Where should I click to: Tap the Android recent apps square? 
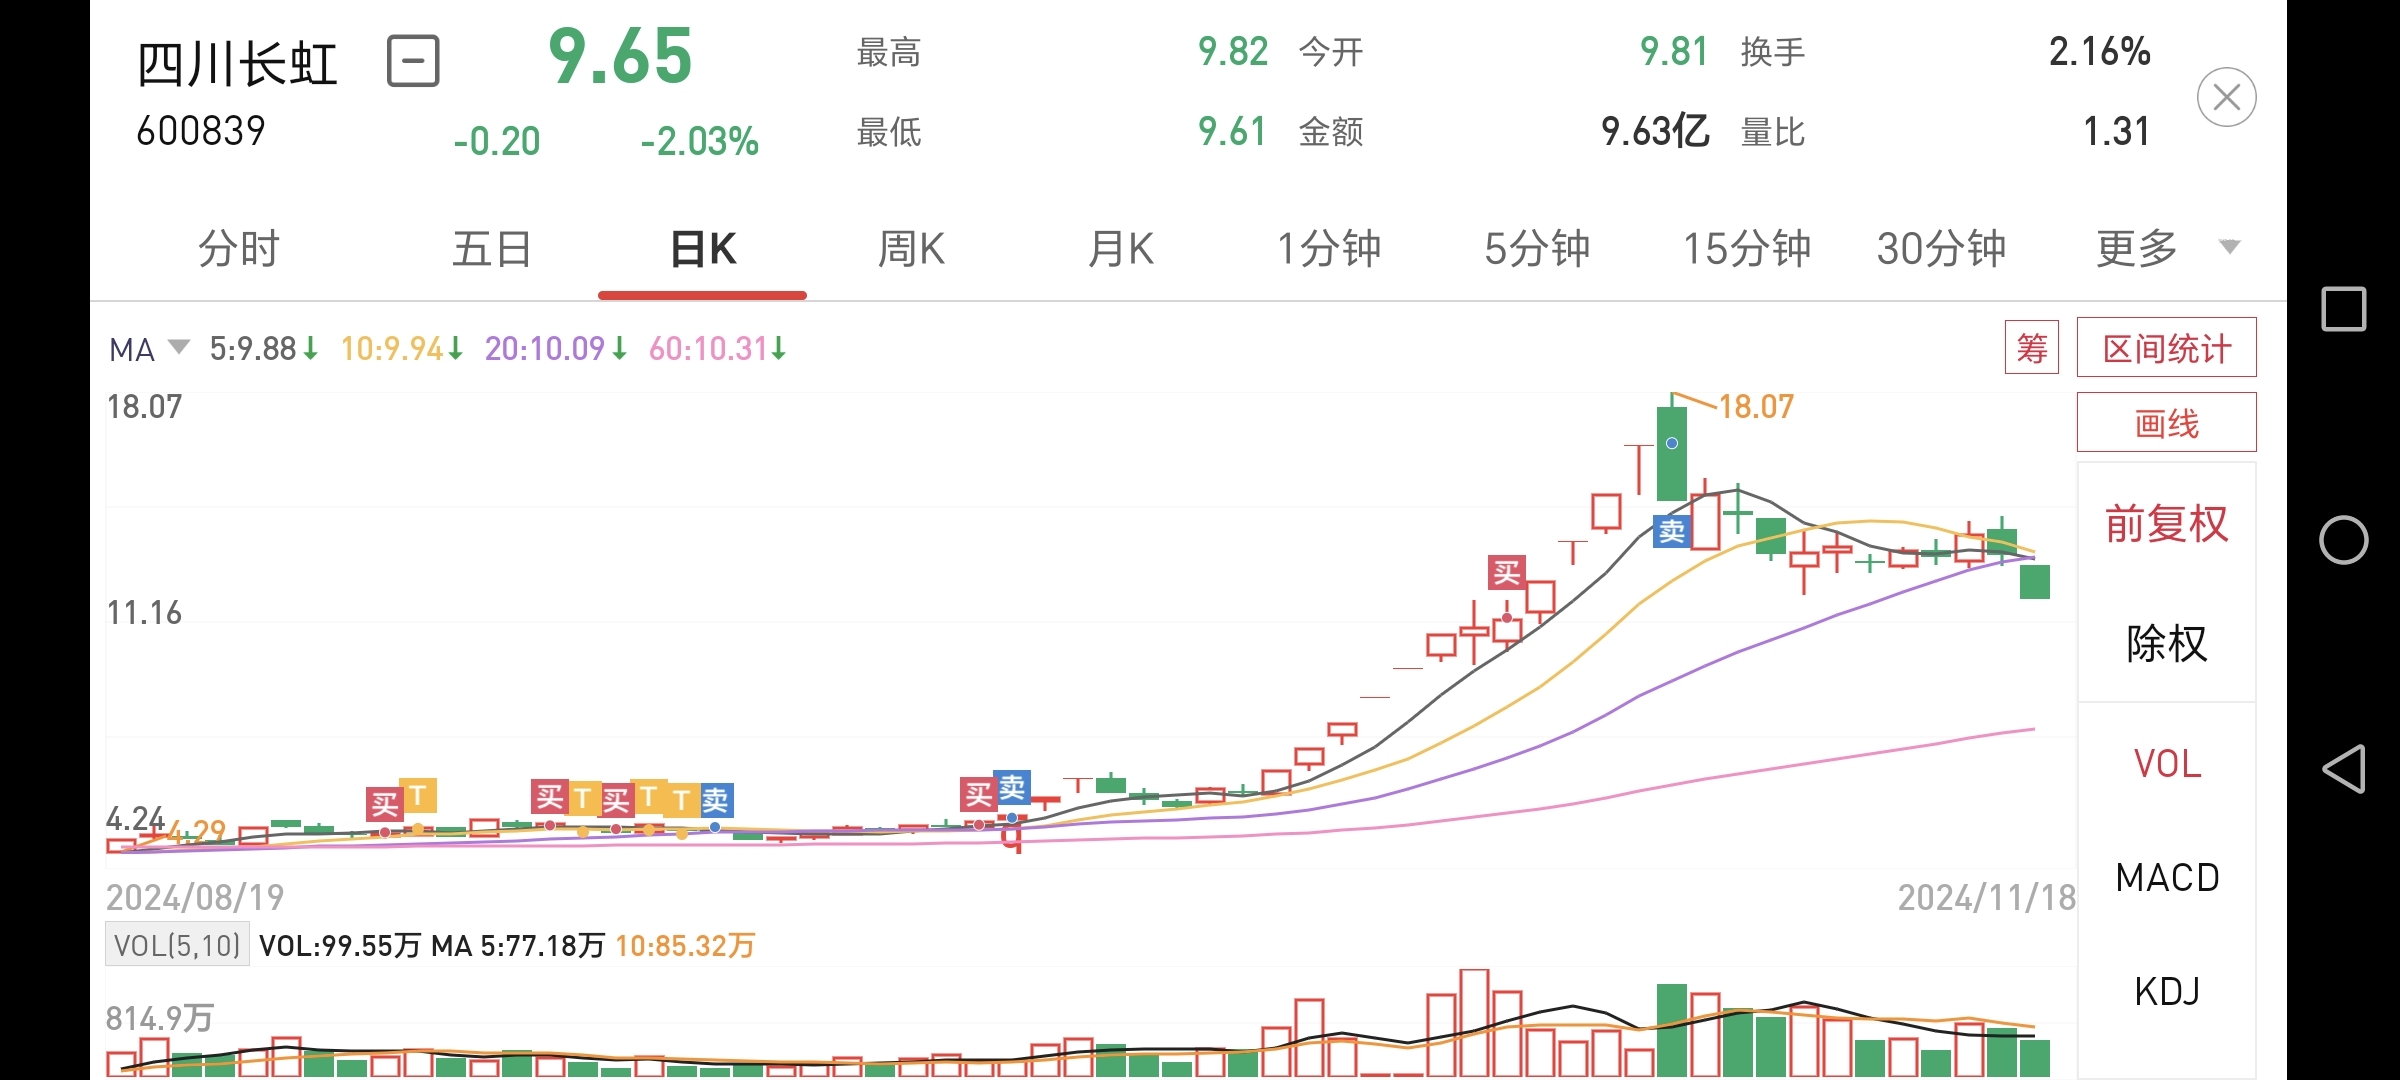pos(2343,308)
